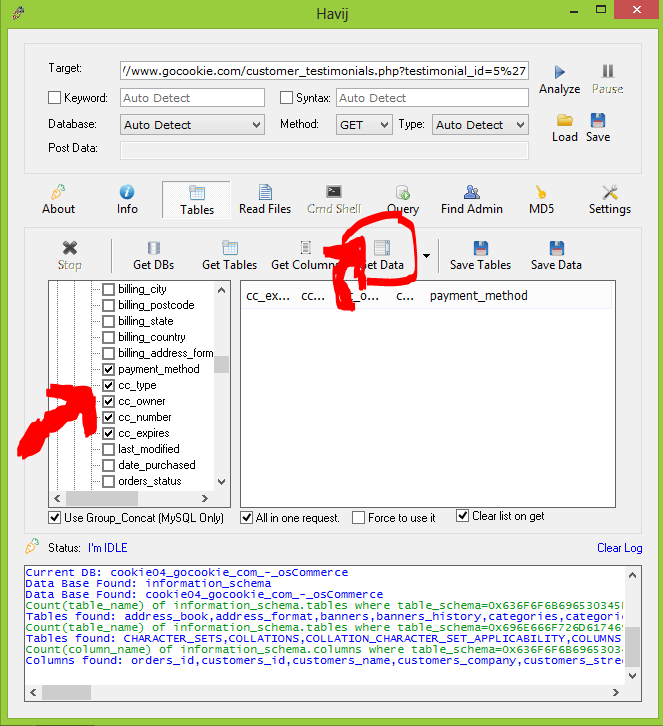Screen dimensions: 663x726
Task: Click the carrot icon beside Status
Action: (x=32, y=546)
